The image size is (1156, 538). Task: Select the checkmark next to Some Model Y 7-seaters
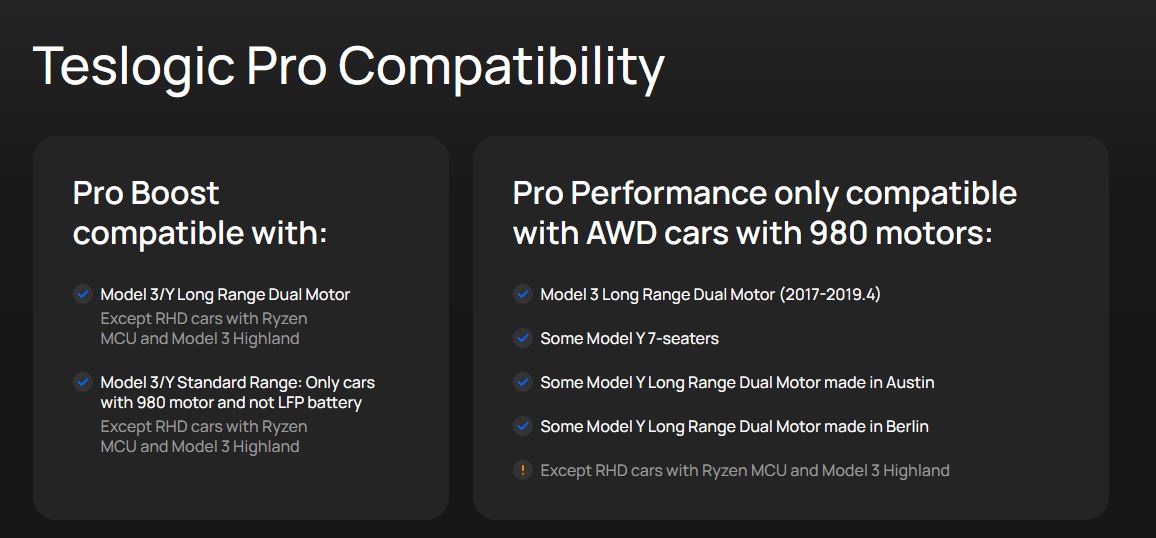pyautogui.click(x=522, y=338)
